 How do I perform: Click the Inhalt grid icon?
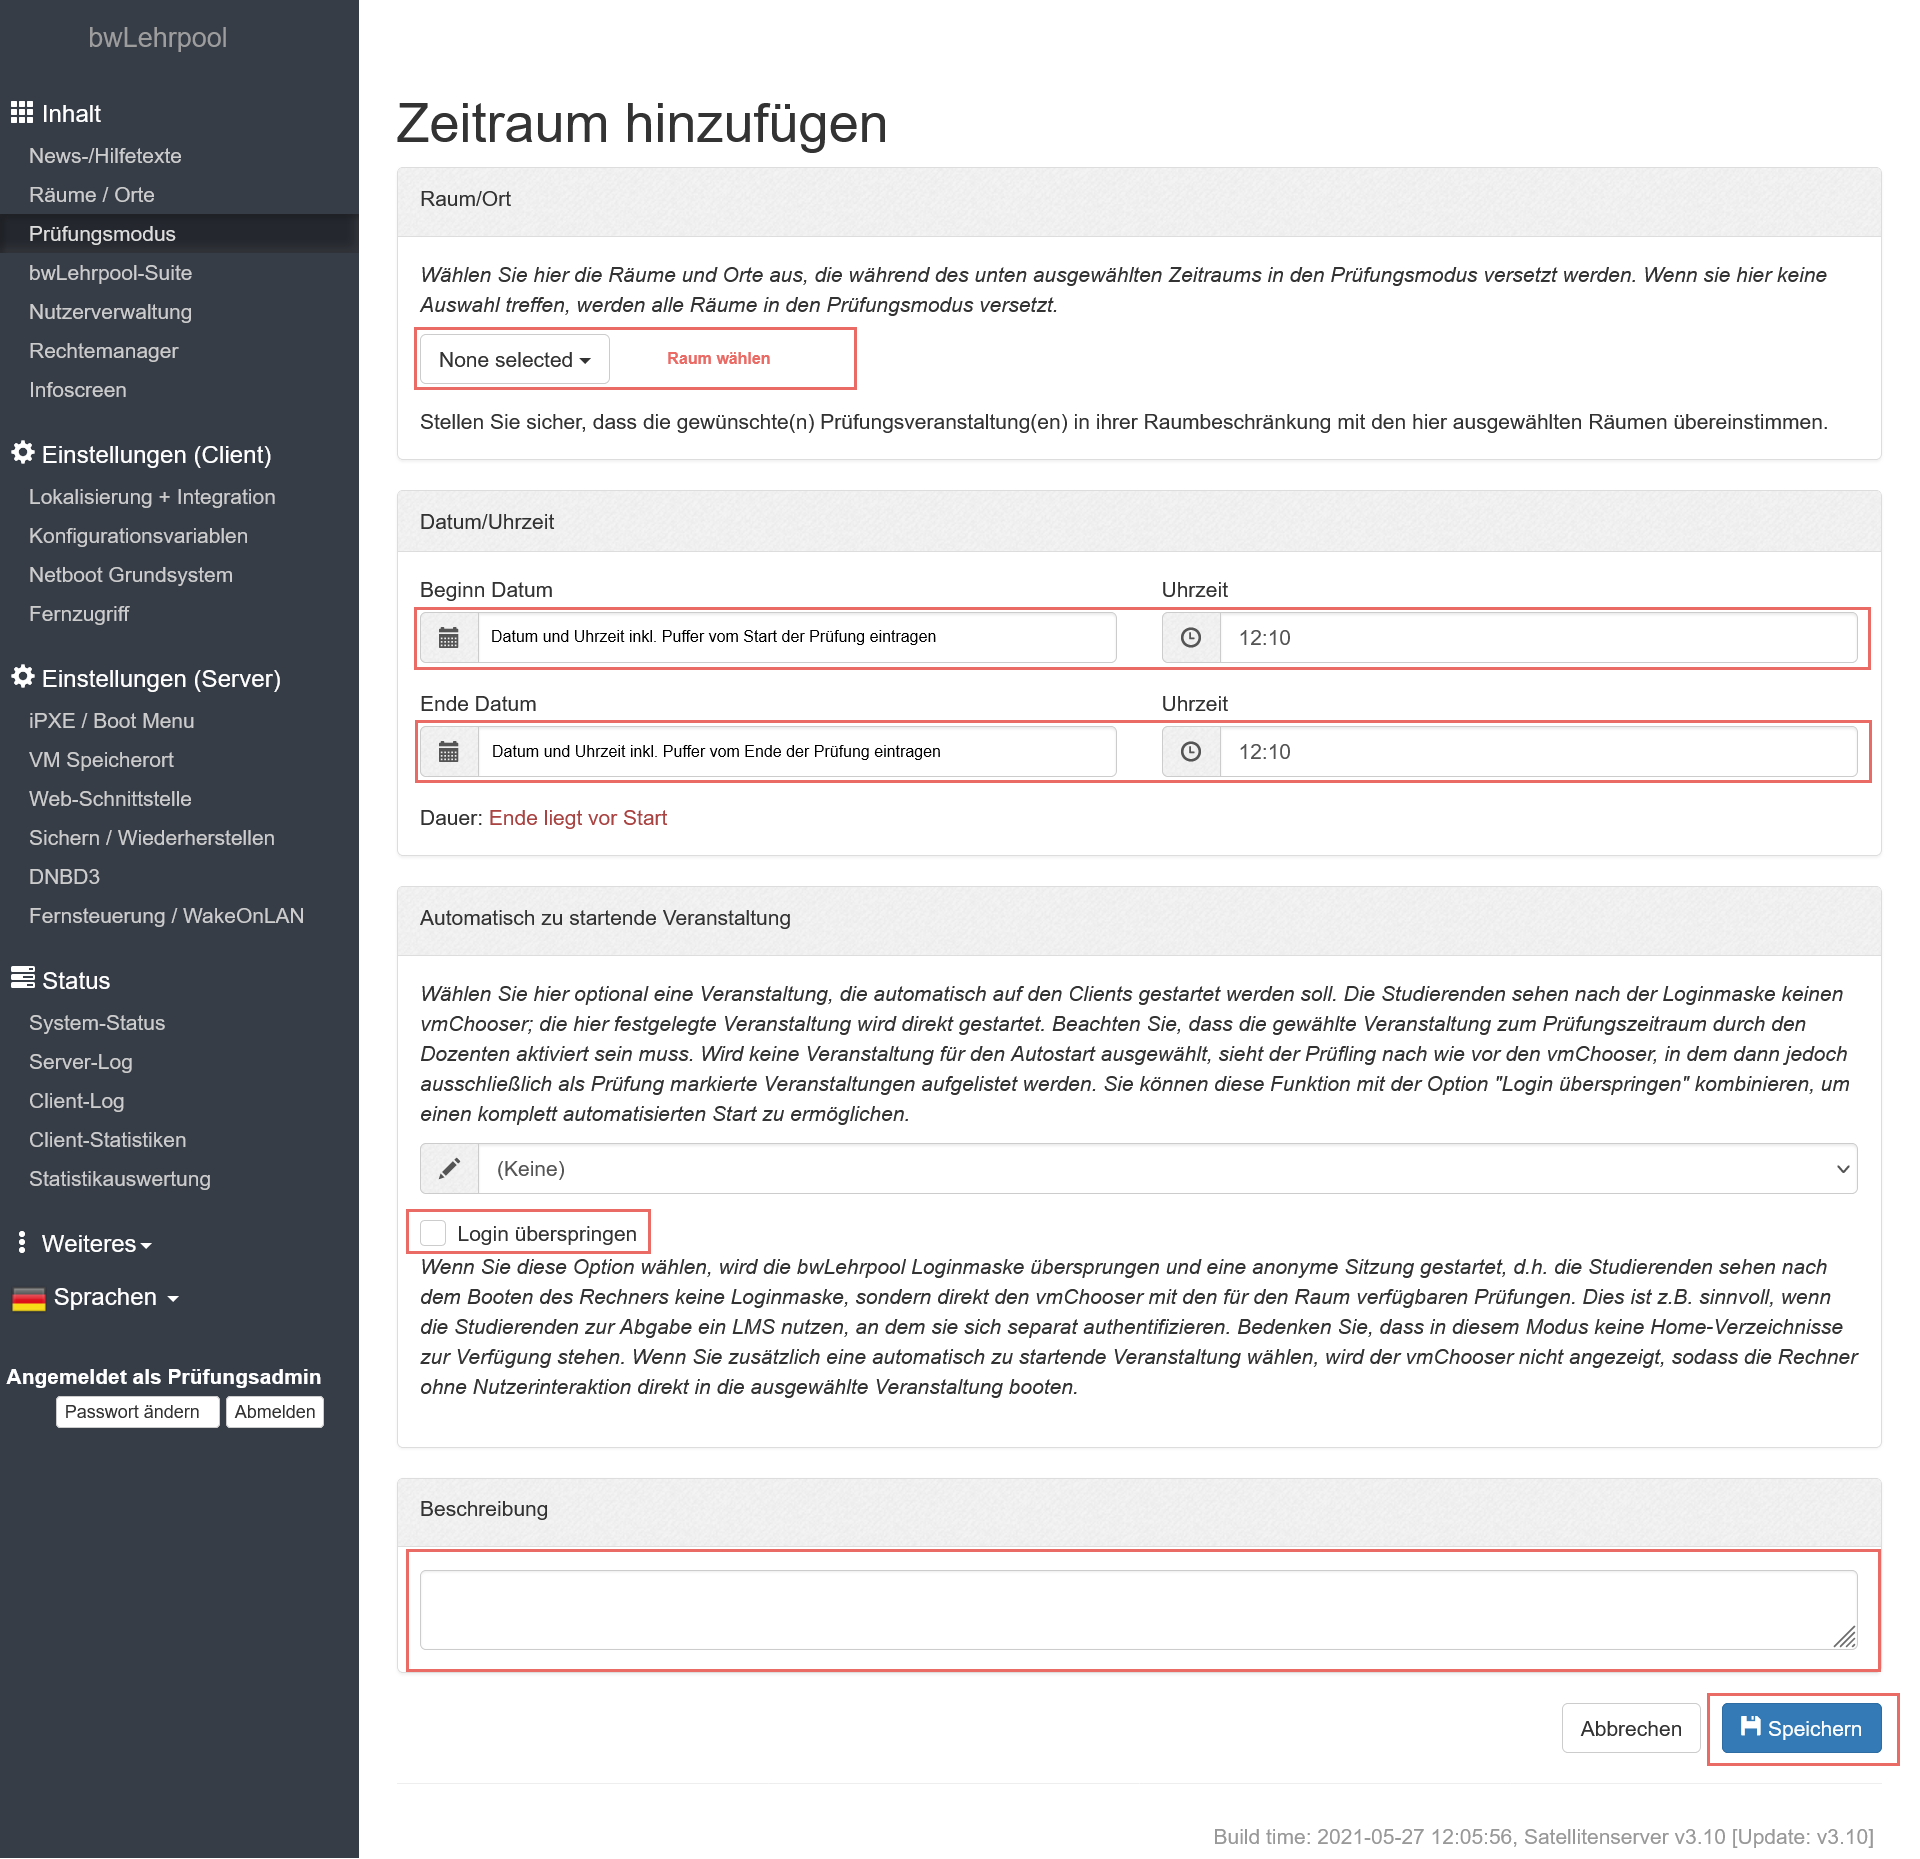click(x=22, y=113)
